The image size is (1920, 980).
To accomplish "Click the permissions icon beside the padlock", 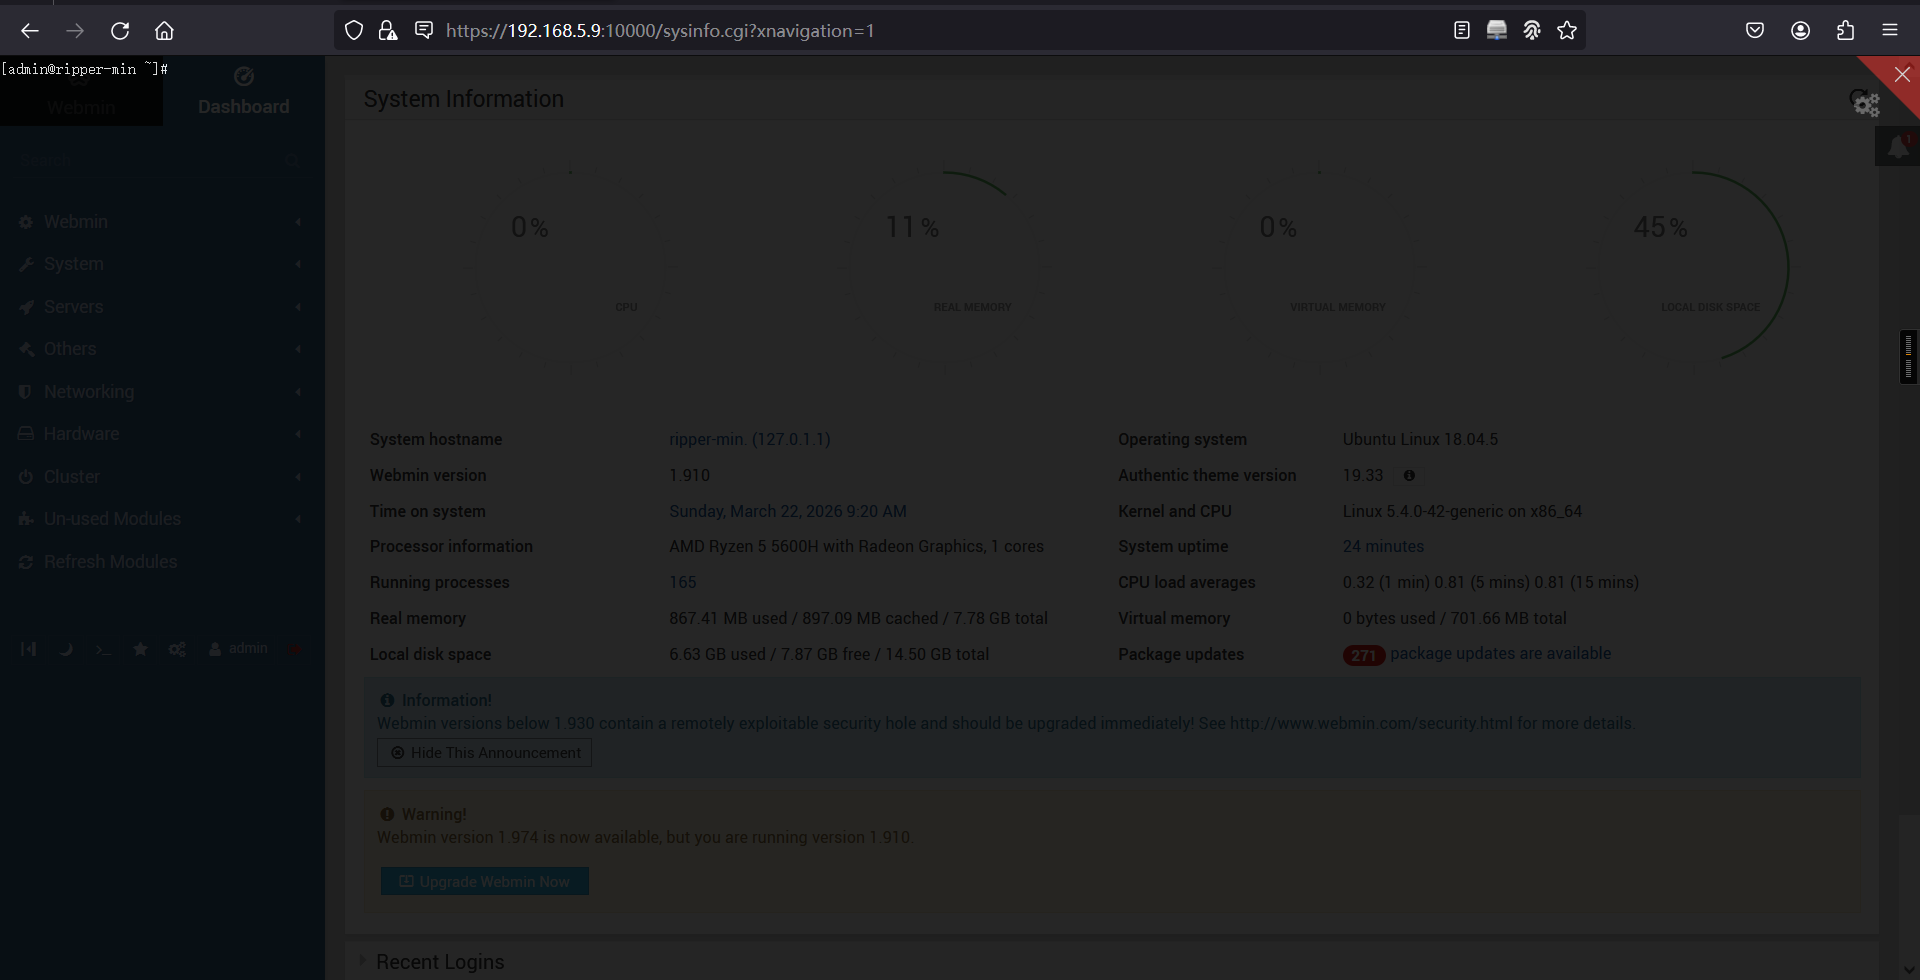I will [424, 31].
